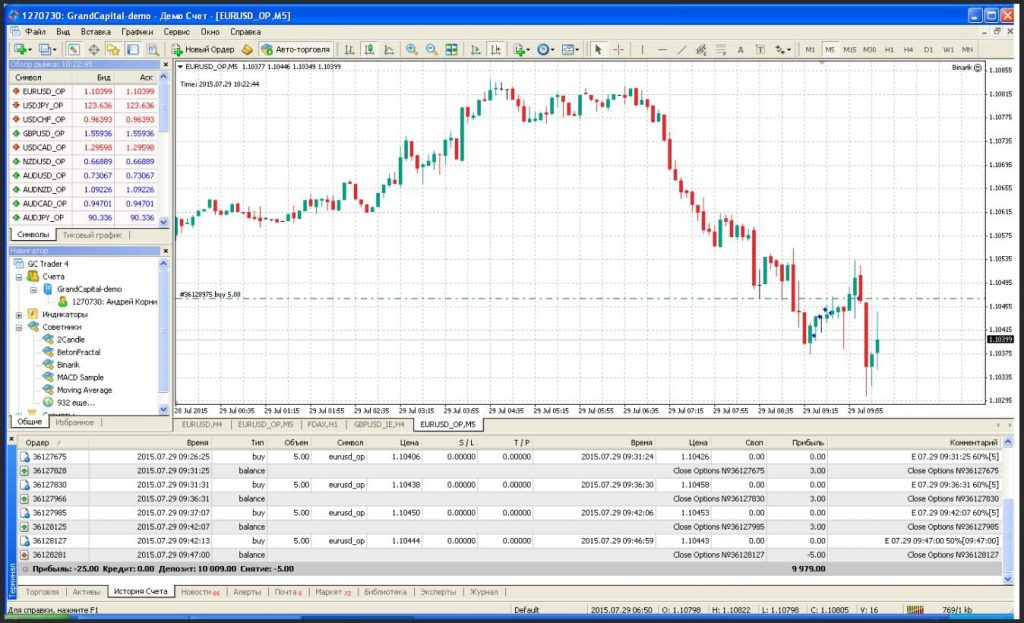Open the Data Window toolbar icon
Screen dimensions: 1024x623
click(x=94, y=50)
